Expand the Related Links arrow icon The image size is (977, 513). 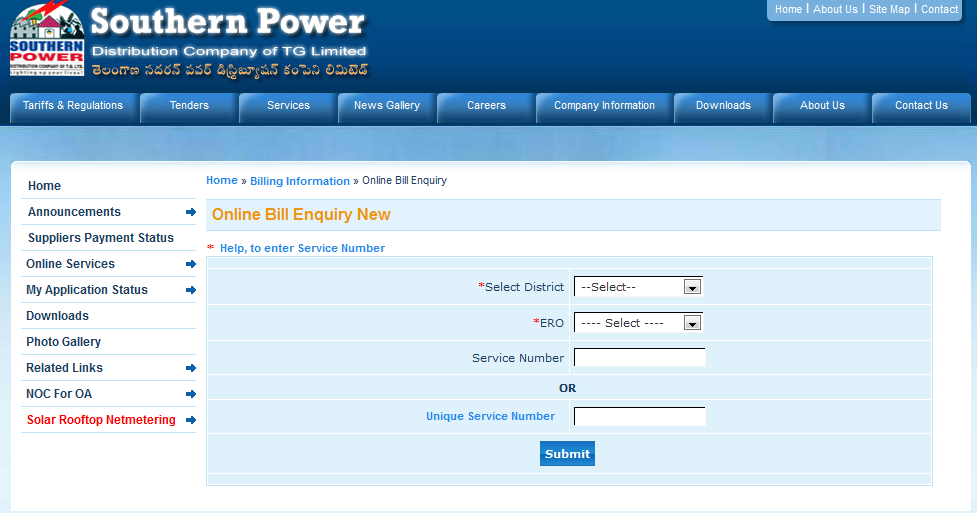(x=191, y=368)
